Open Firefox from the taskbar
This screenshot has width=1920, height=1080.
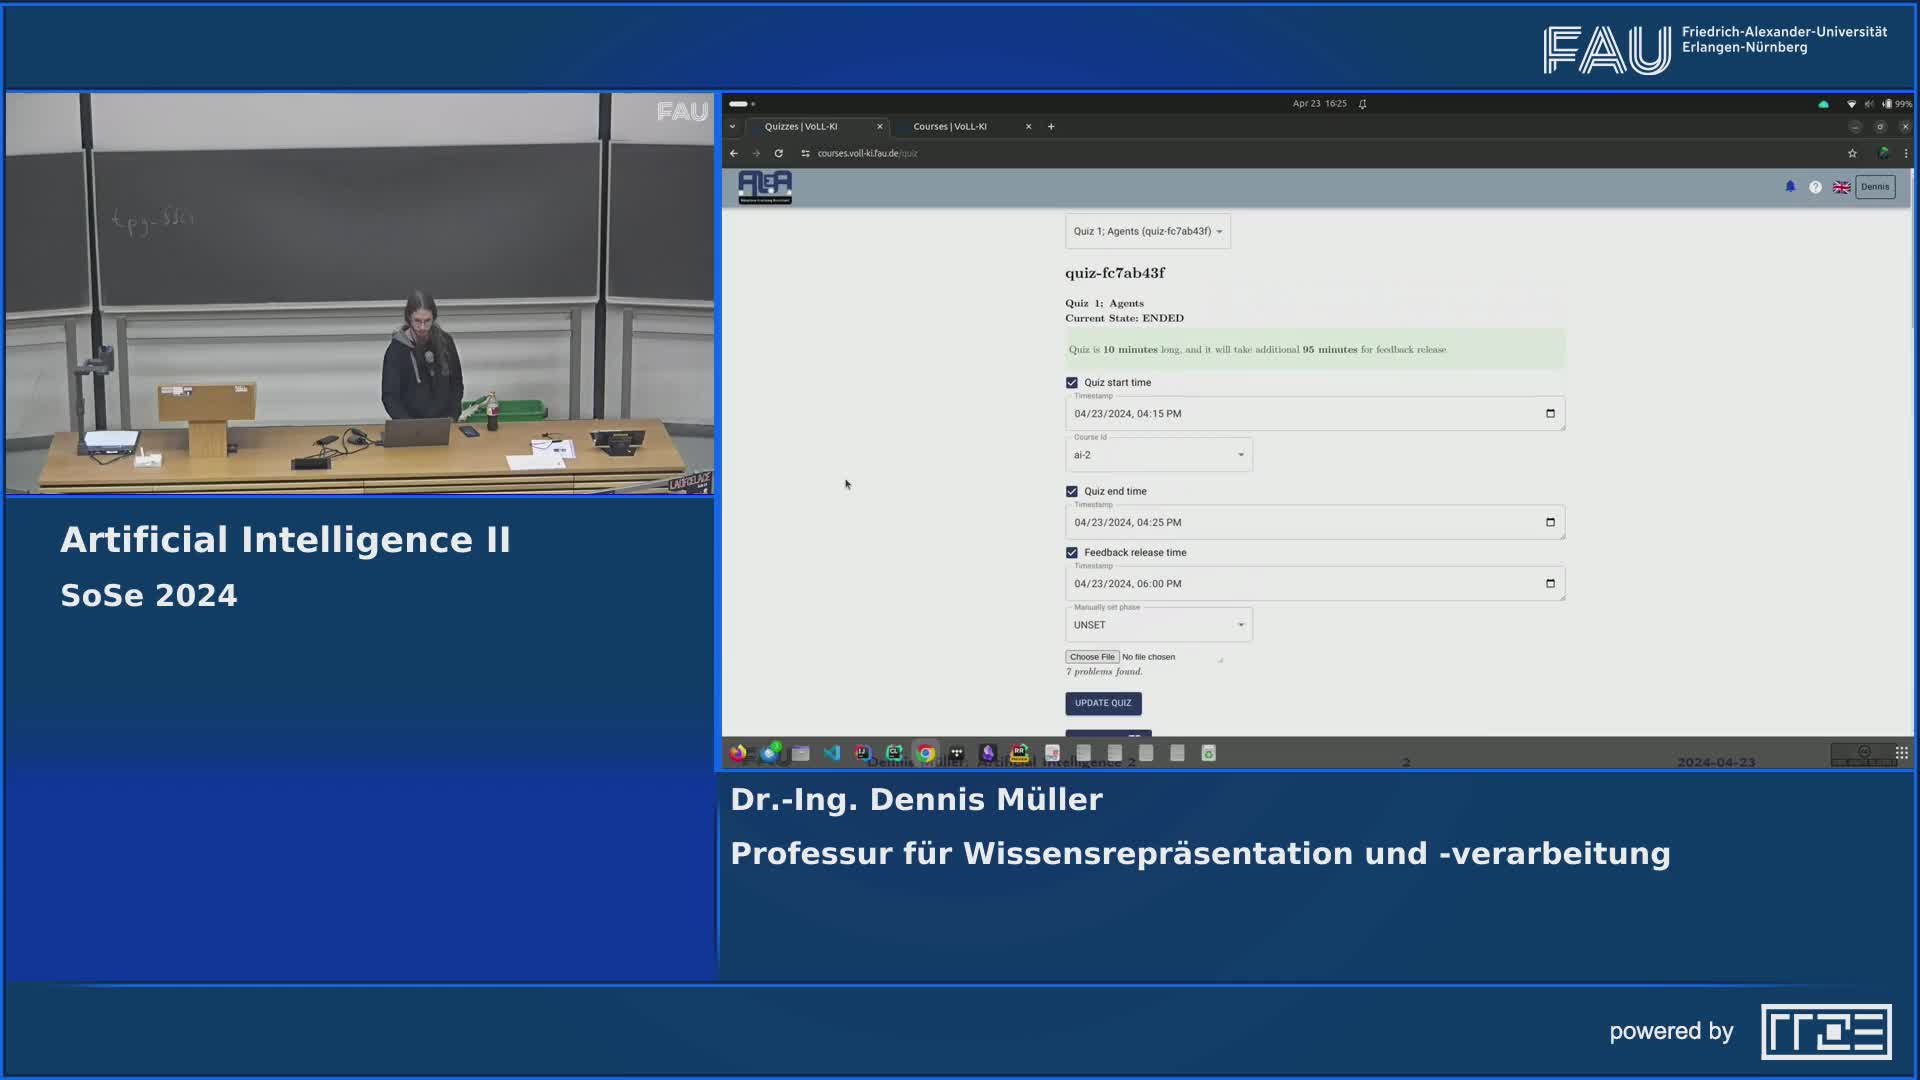click(739, 753)
